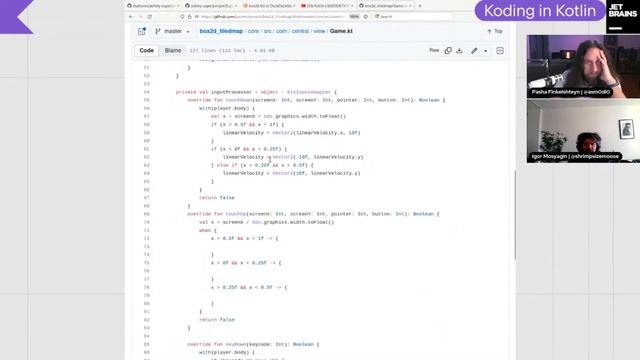Close the active Game.kt browser tab
Image resolution: width=640 pixels, height=360 pixels.
pyautogui.click(x=410, y=6)
